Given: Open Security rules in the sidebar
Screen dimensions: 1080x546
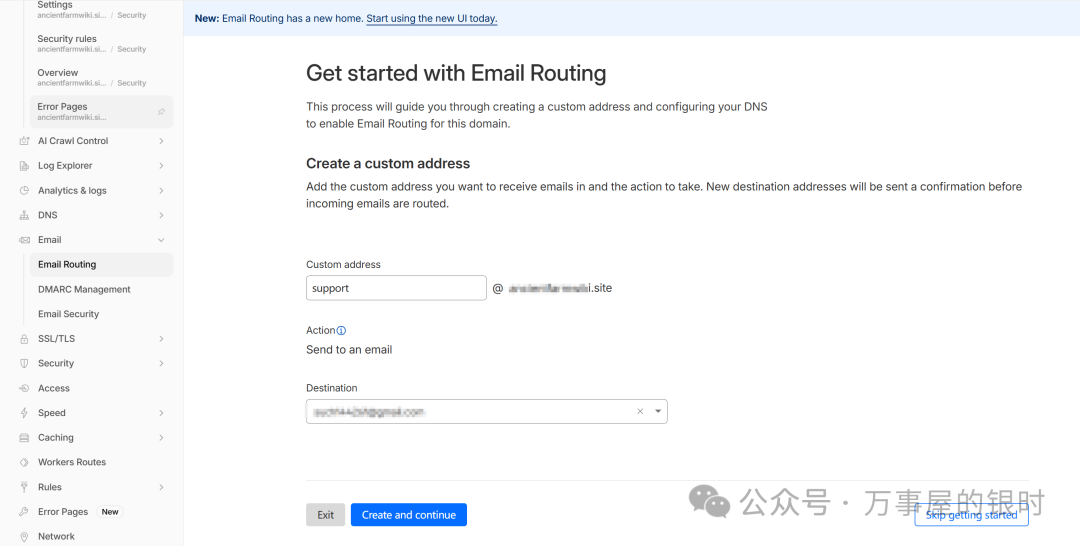Looking at the screenshot, I should click(67, 39).
